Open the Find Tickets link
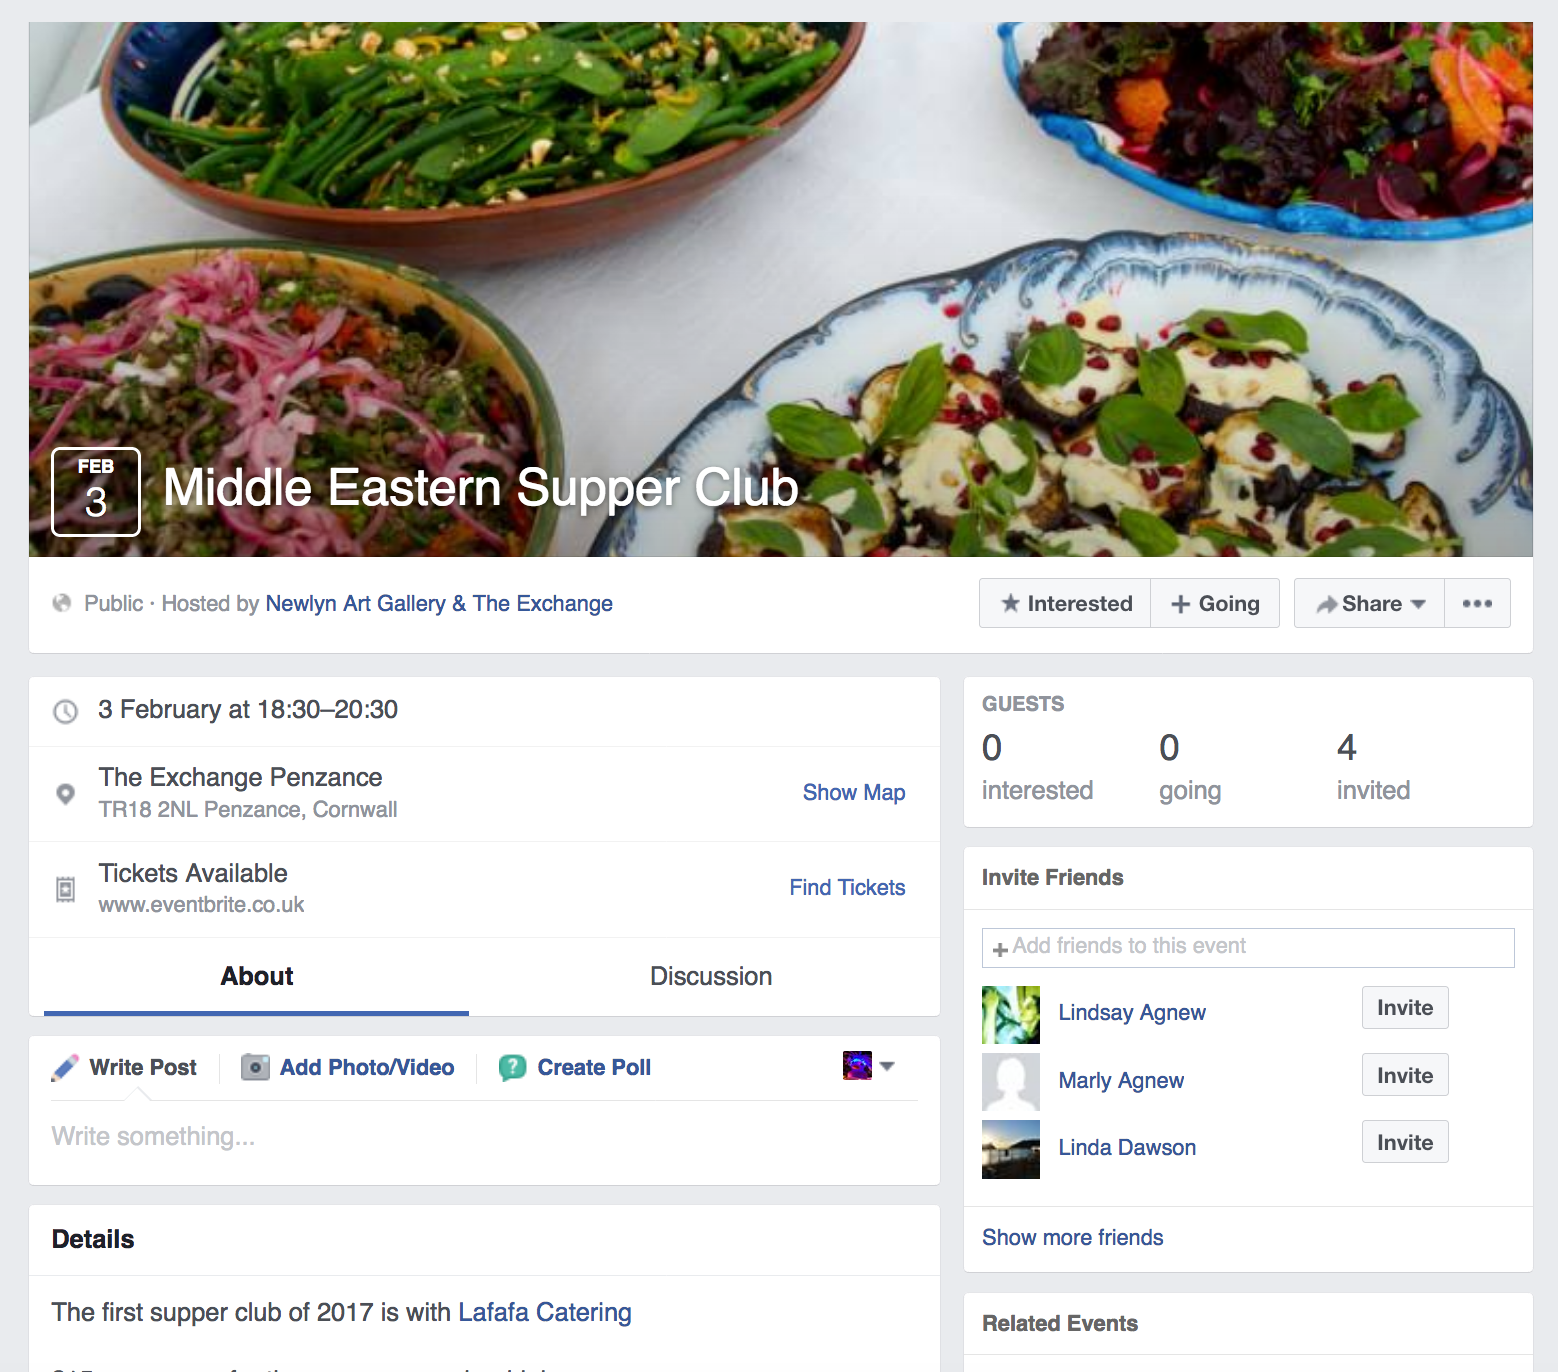 coord(847,888)
